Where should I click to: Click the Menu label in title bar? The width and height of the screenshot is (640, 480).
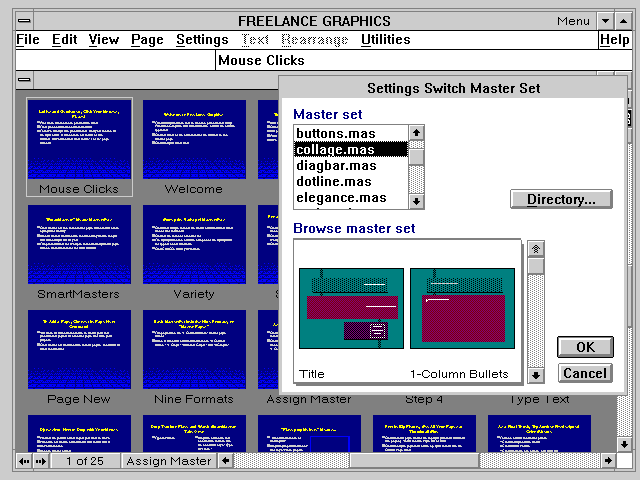pos(573,21)
